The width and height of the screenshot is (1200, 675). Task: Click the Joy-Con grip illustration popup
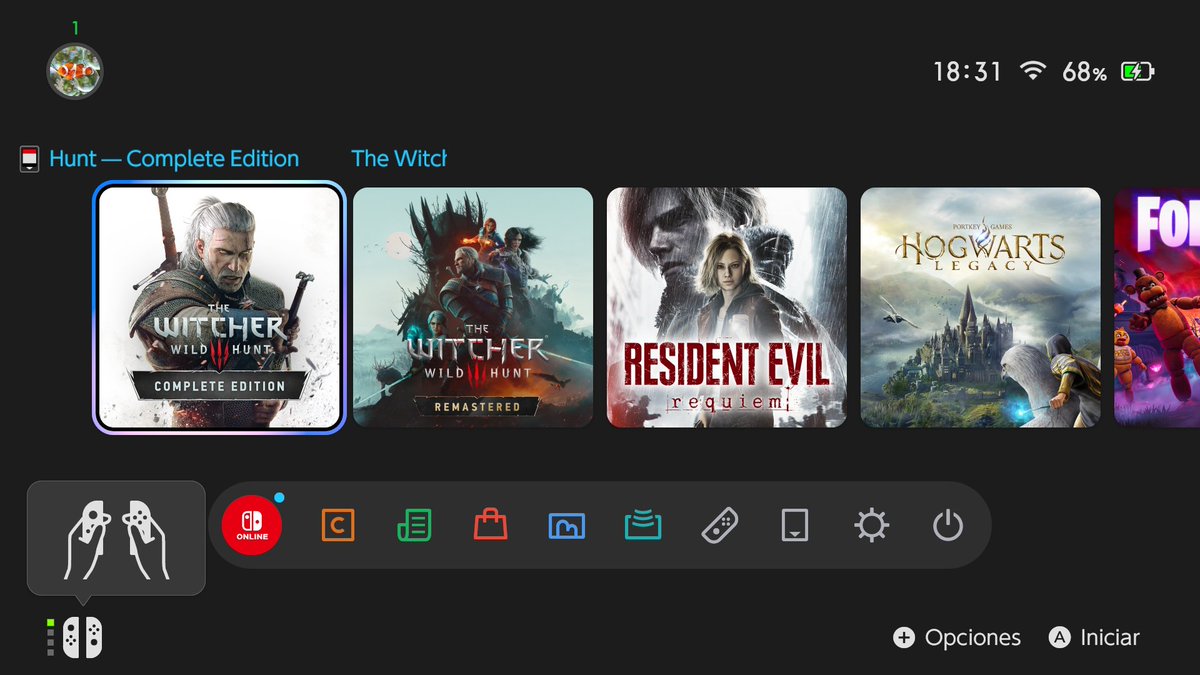116,538
